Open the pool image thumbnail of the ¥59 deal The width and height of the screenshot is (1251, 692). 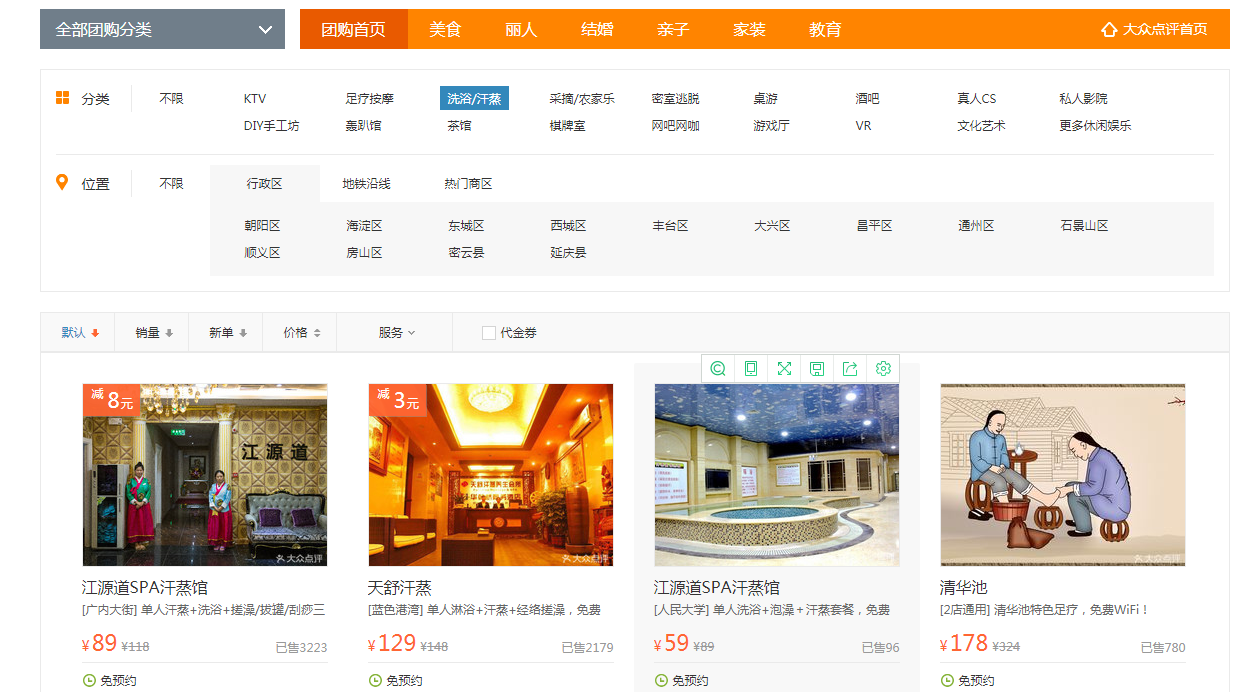click(777, 475)
